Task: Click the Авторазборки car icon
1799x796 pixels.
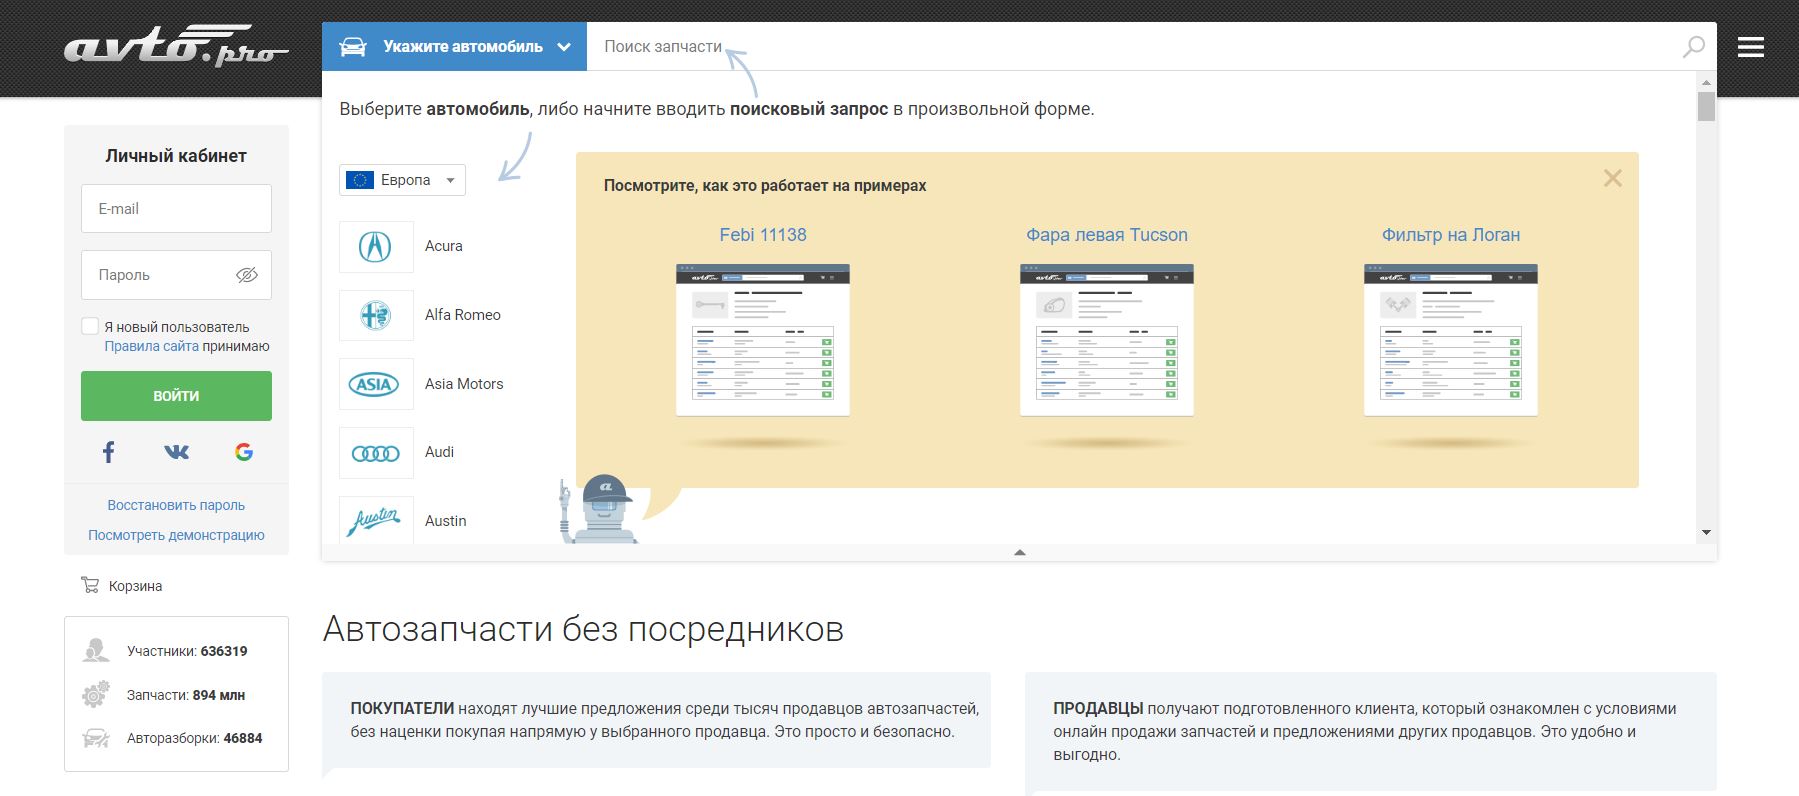Action: click(x=96, y=738)
